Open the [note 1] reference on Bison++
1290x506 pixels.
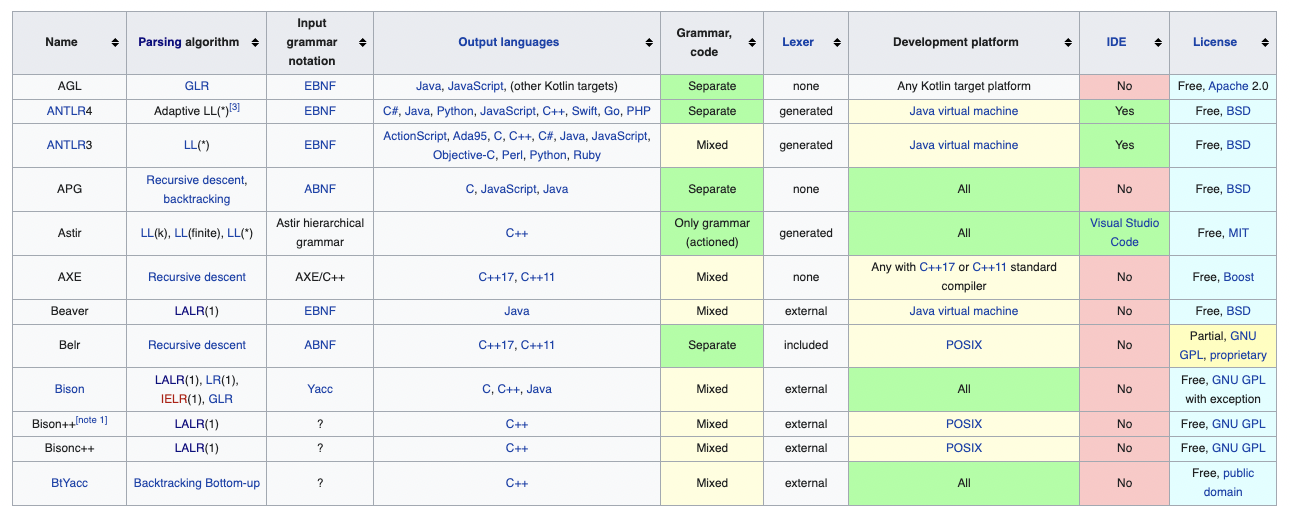(x=91, y=420)
